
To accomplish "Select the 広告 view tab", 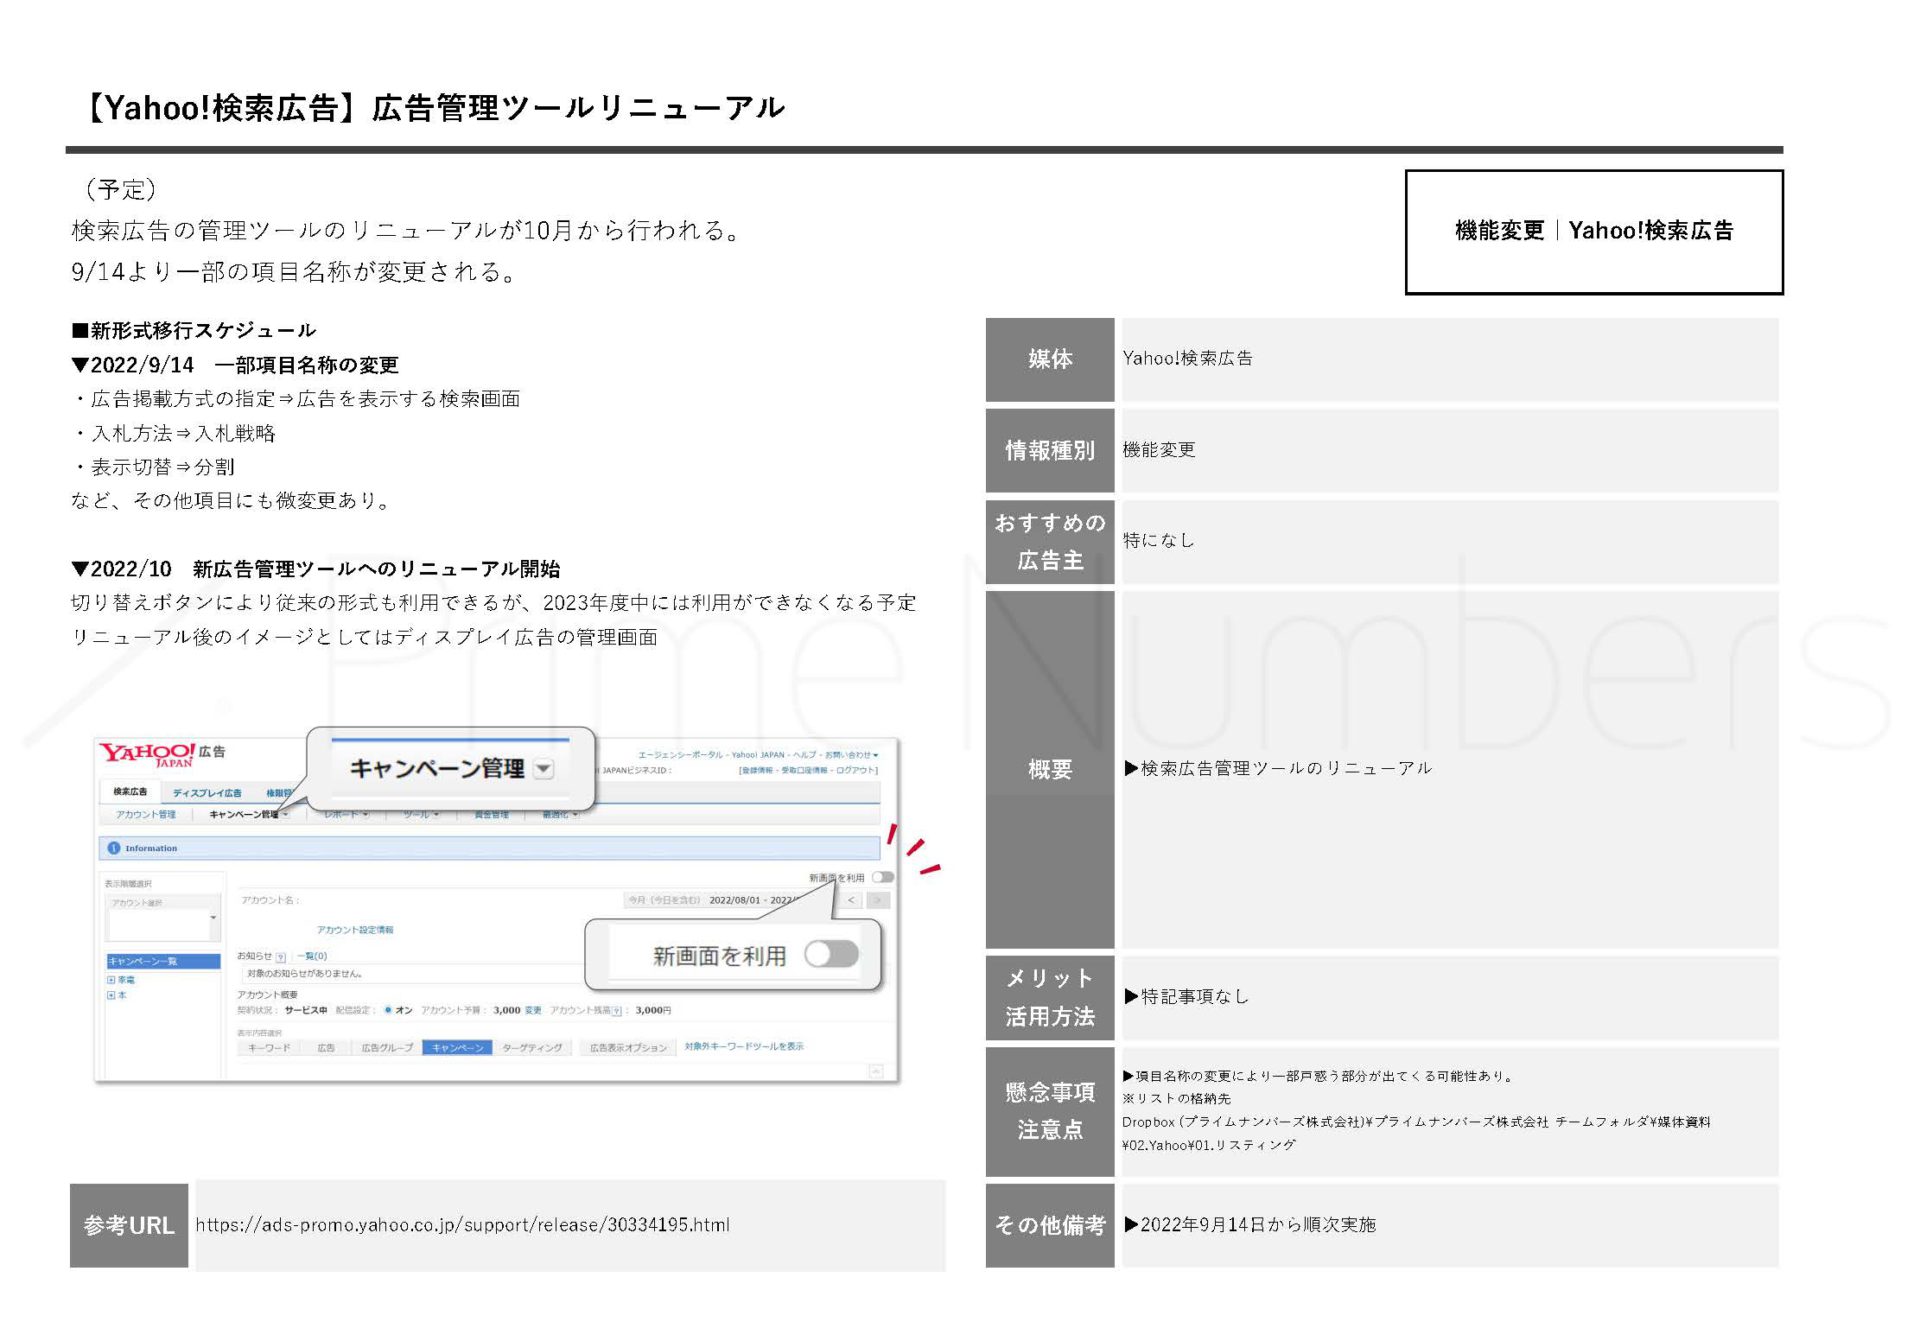I will click(326, 1048).
